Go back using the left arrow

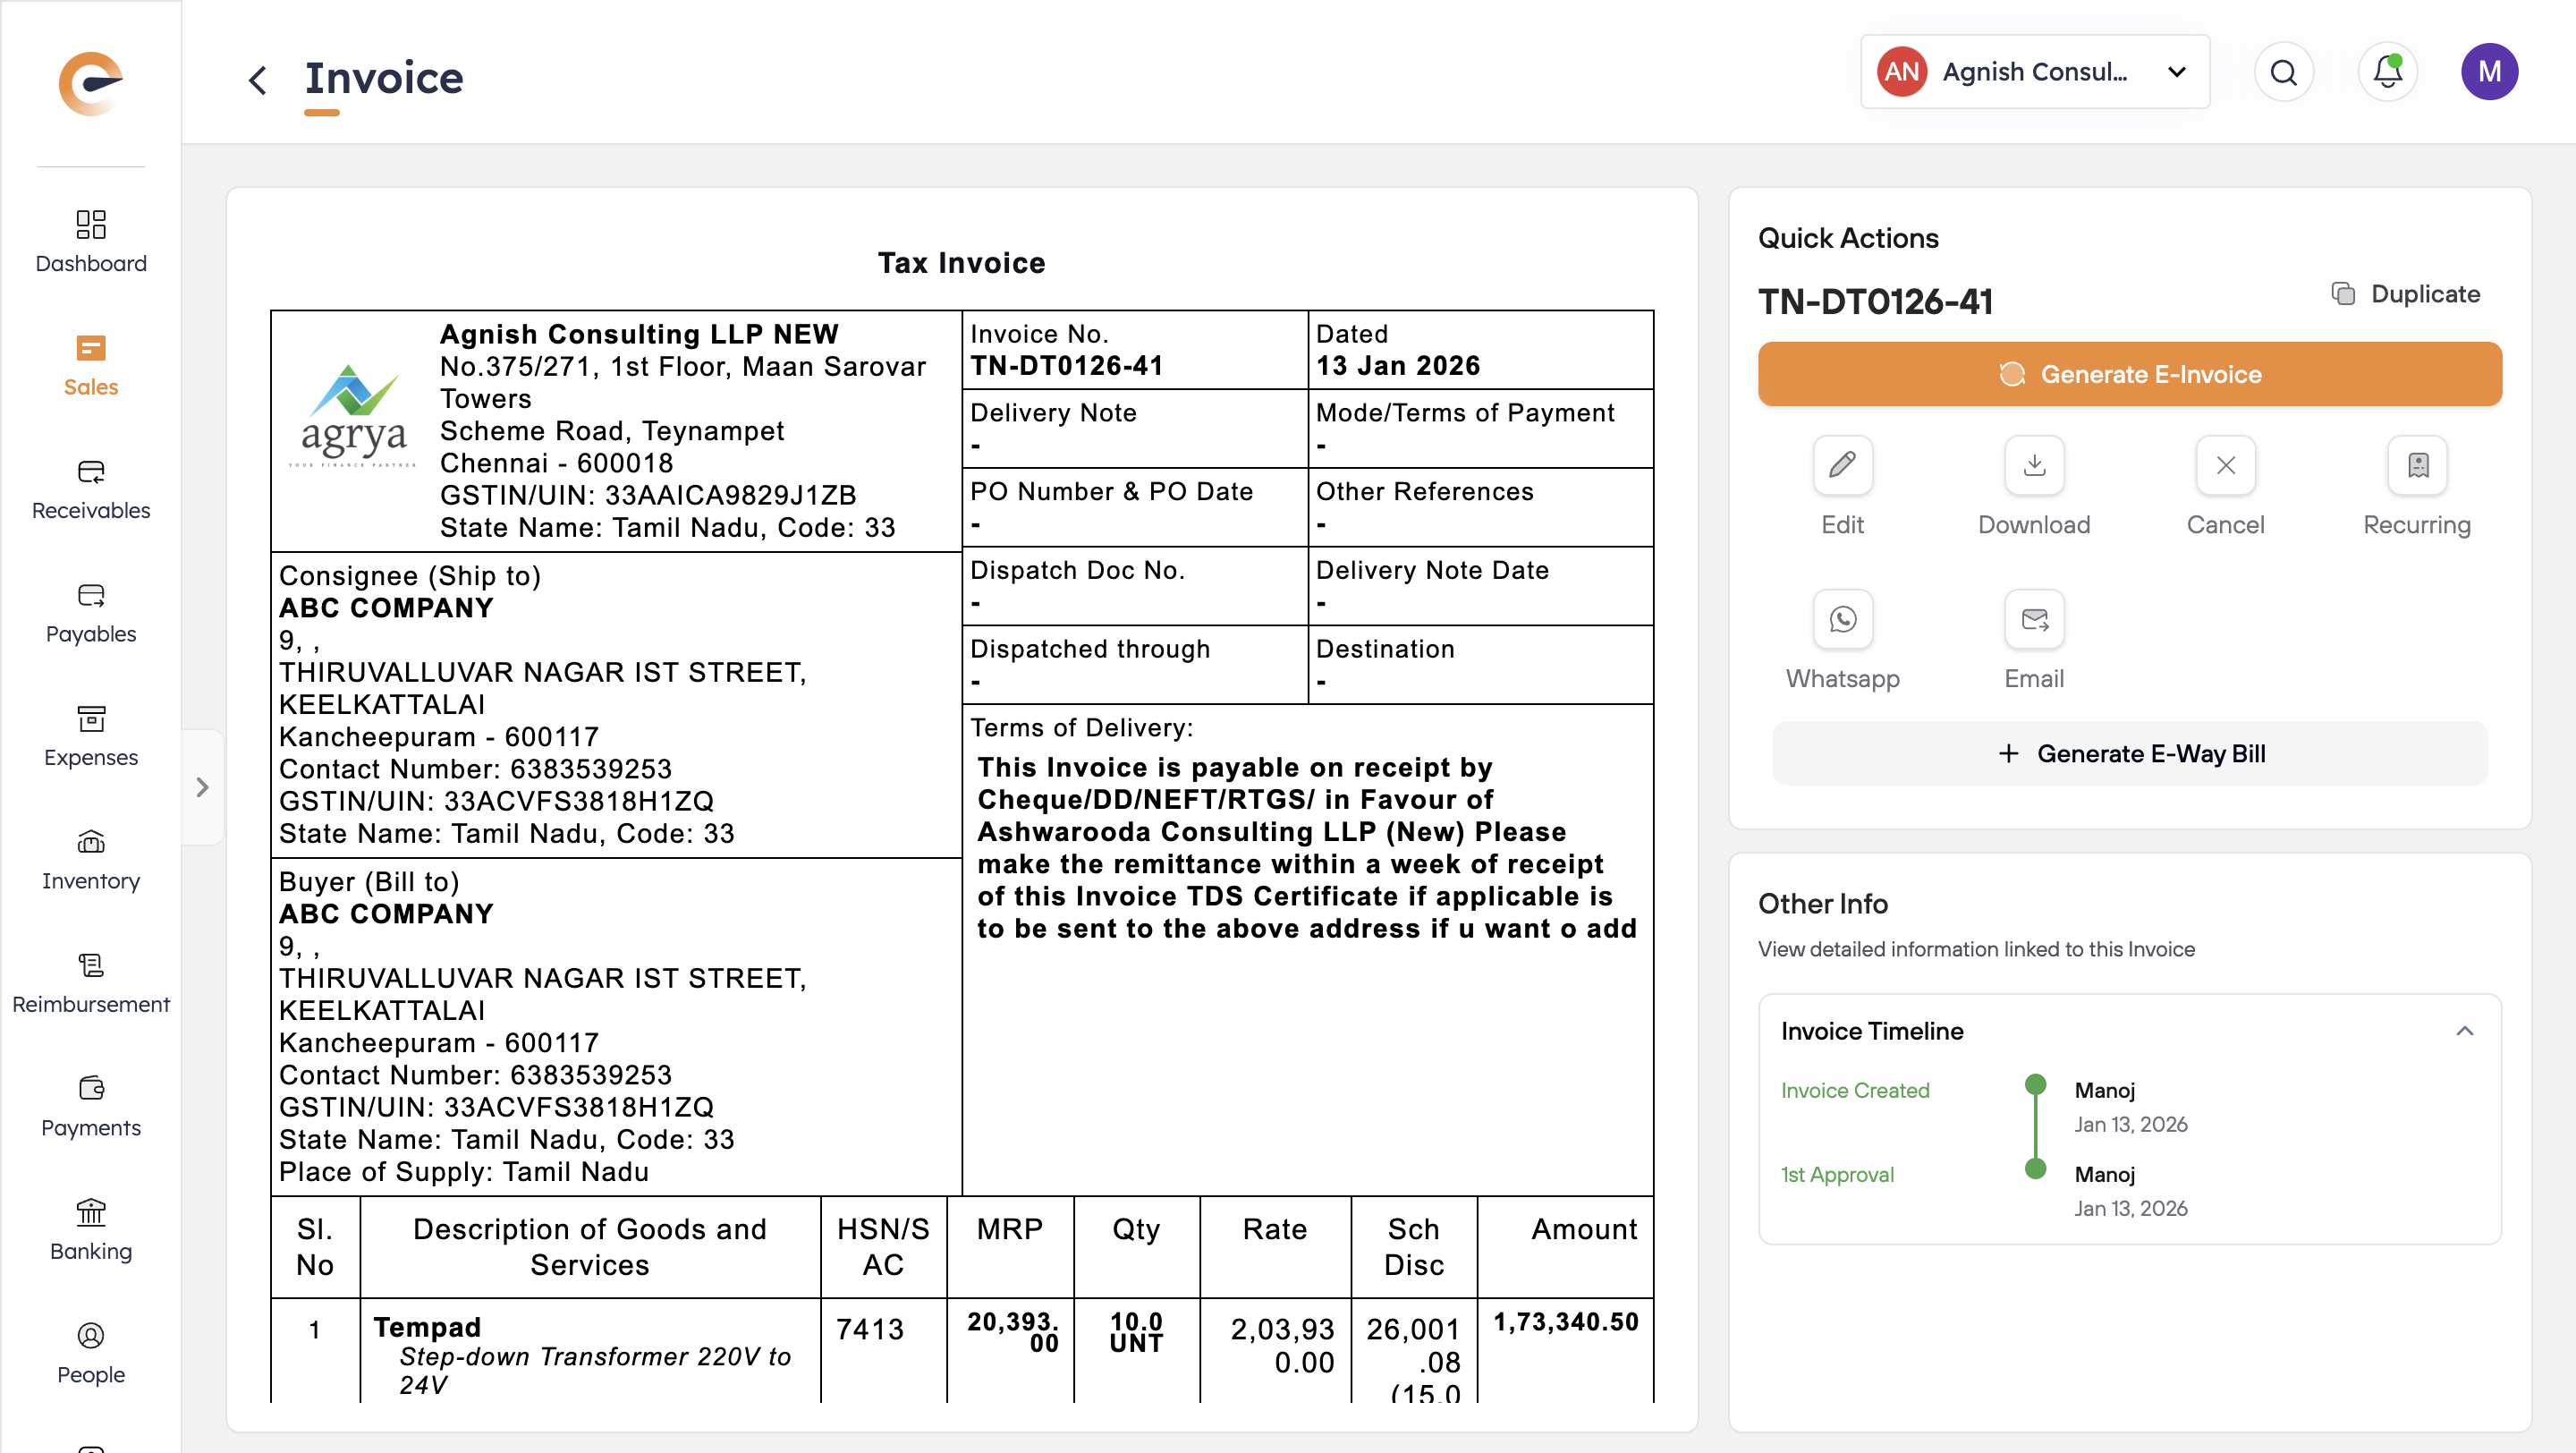pos(258,79)
